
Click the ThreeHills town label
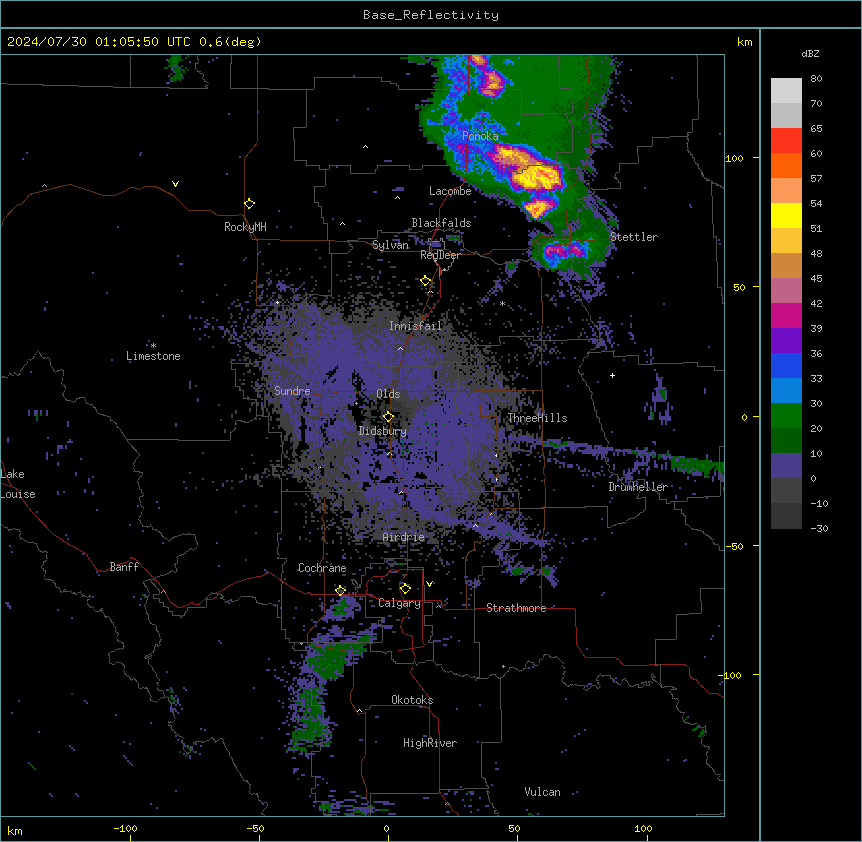pos(537,418)
